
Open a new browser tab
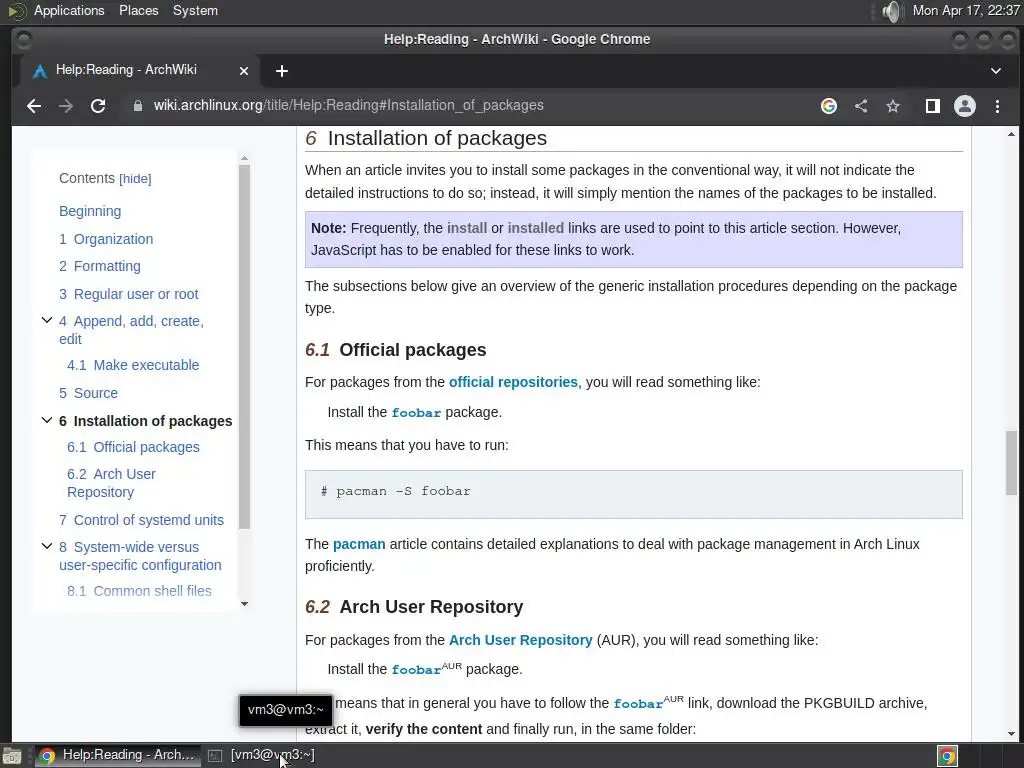[281, 71]
